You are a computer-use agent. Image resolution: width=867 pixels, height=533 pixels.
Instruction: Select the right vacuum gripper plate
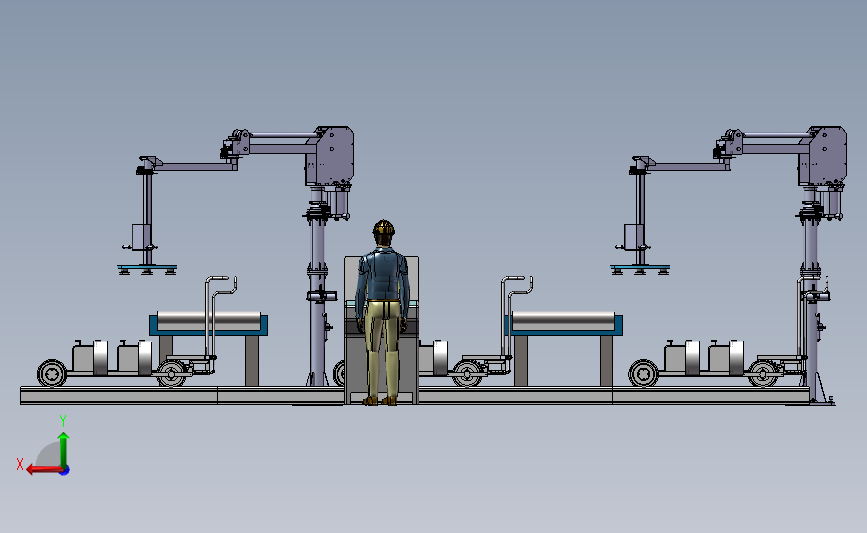(640, 269)
